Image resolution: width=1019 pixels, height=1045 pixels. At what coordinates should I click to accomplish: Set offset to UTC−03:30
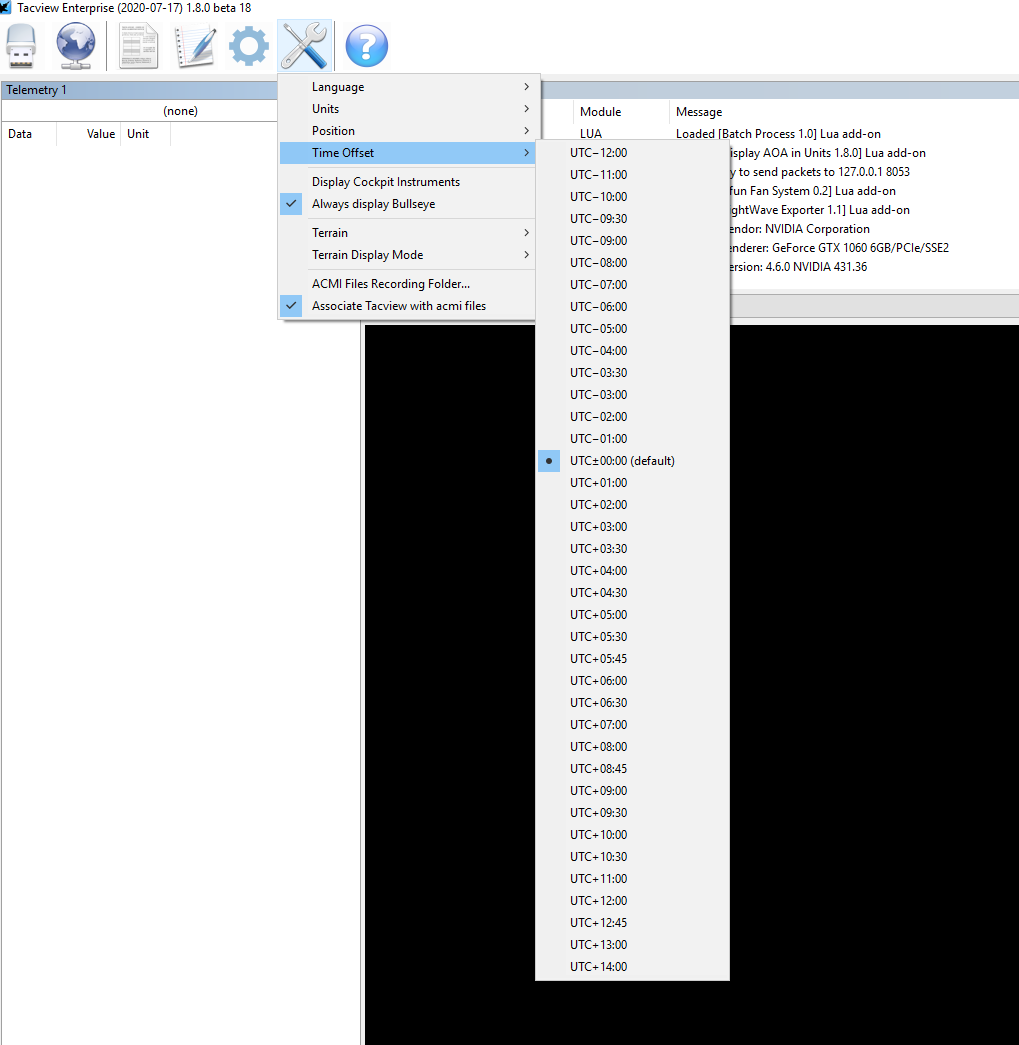coord(632,373)
